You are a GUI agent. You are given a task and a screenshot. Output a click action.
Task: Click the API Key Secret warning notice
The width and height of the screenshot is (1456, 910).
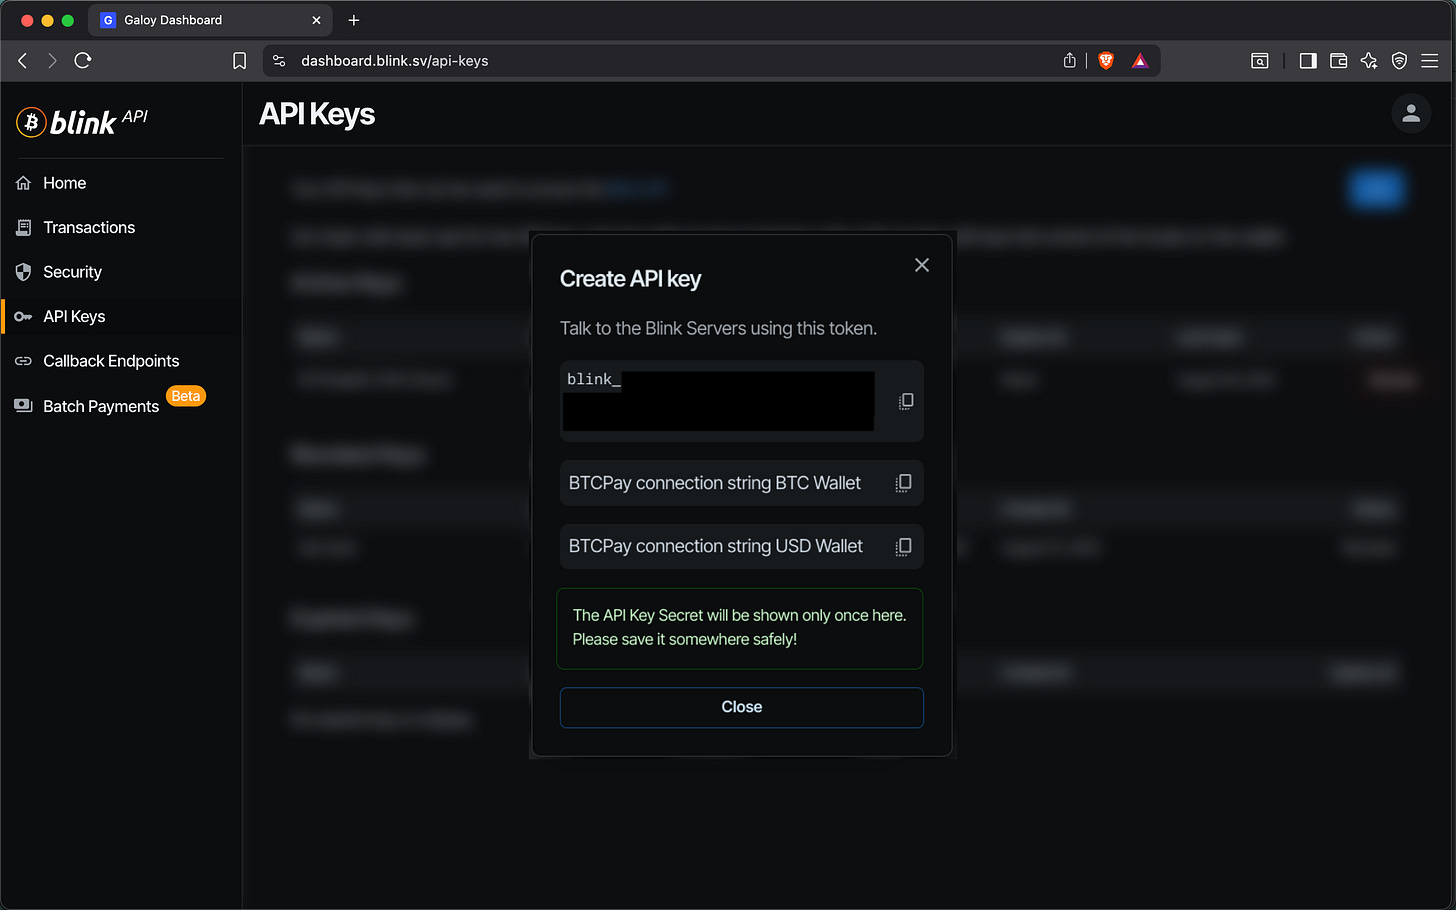point(739,628)
